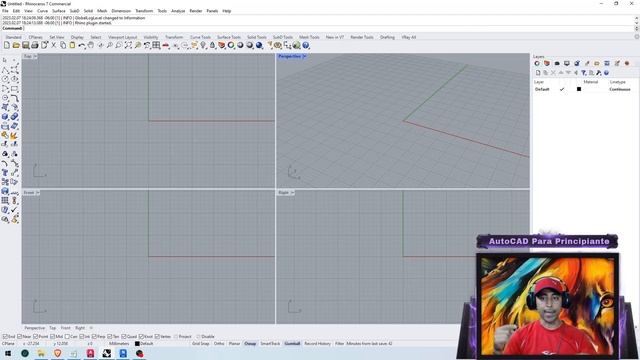Click the four viewports grid icon

point(156,45)
